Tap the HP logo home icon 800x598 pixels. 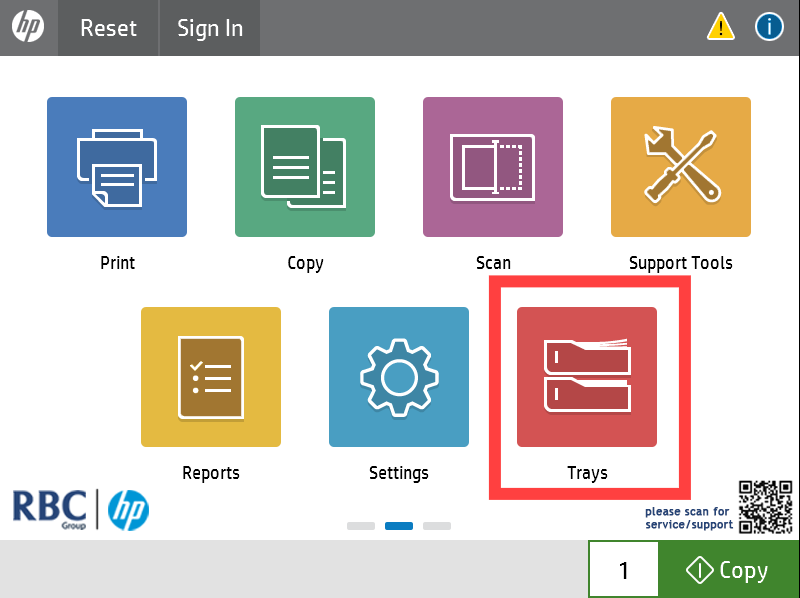tap(28, 27)
